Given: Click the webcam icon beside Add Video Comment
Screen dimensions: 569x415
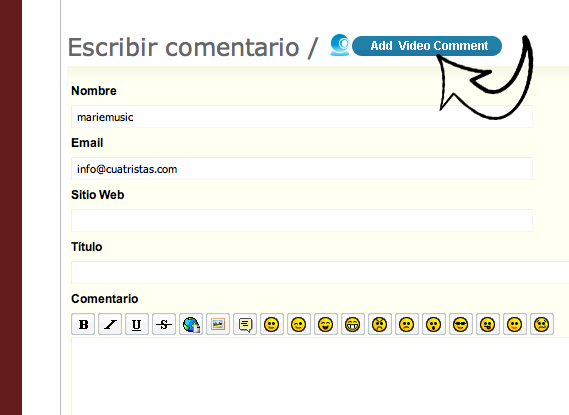Looking at the screenshot, I should (x=340, y=45).
